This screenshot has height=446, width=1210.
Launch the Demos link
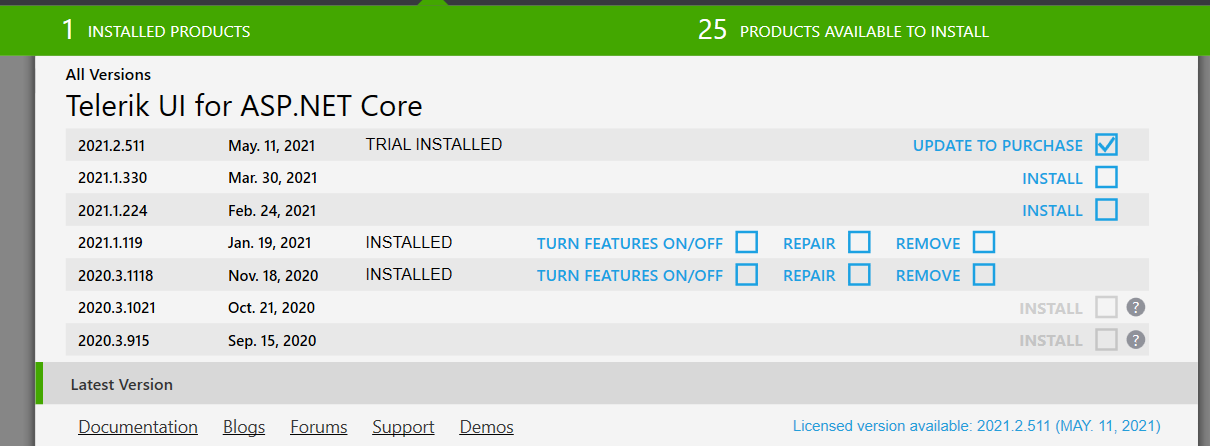coord(486,427)
